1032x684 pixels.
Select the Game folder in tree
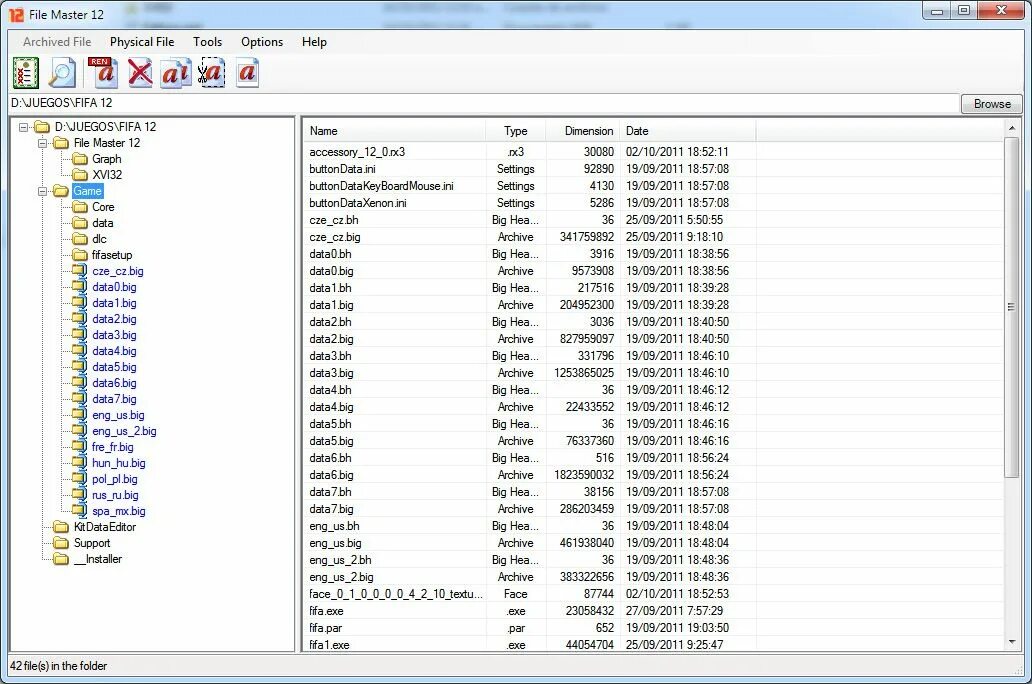coord(88,191)
